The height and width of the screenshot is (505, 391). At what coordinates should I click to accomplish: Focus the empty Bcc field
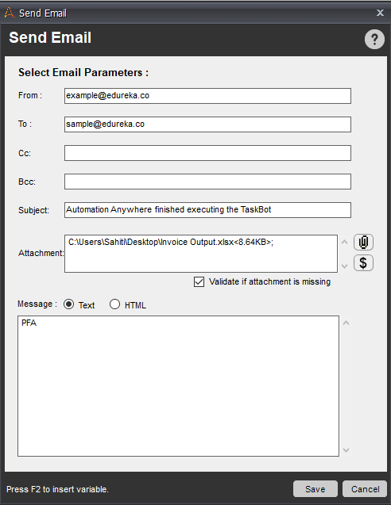[208, 182]
